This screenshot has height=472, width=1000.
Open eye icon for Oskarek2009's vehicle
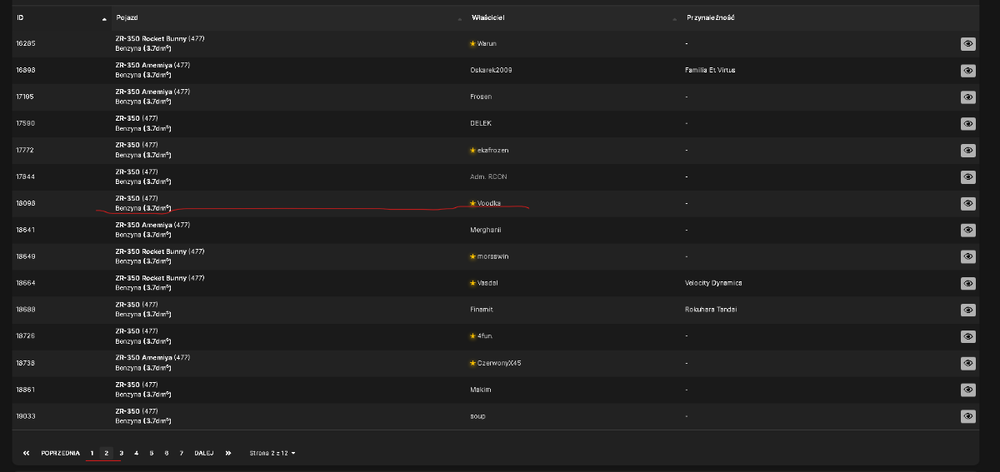tap(968, 70)
